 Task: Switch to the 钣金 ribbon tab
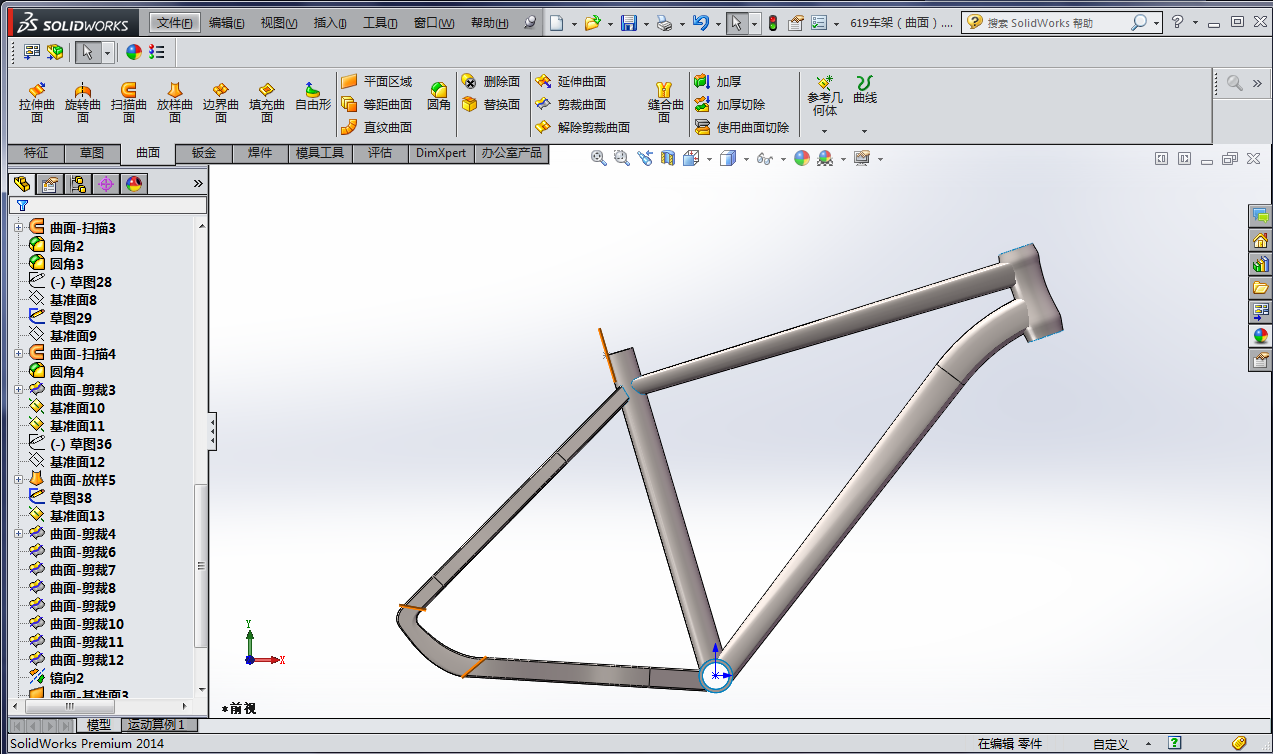pyautogui.click(x=204, y=153)
